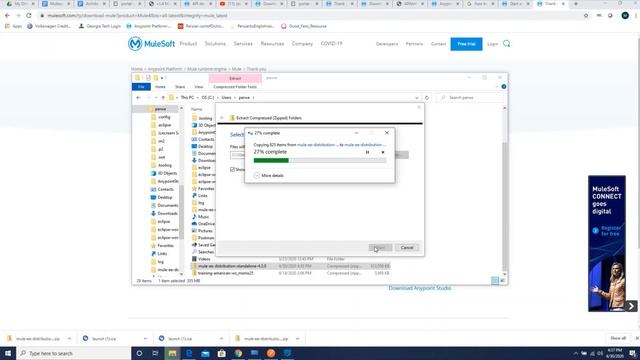Advance the MuleSoft CONNECT ad arrow
The width and height of the screenshot is (640, 360).
click(631, 305)
